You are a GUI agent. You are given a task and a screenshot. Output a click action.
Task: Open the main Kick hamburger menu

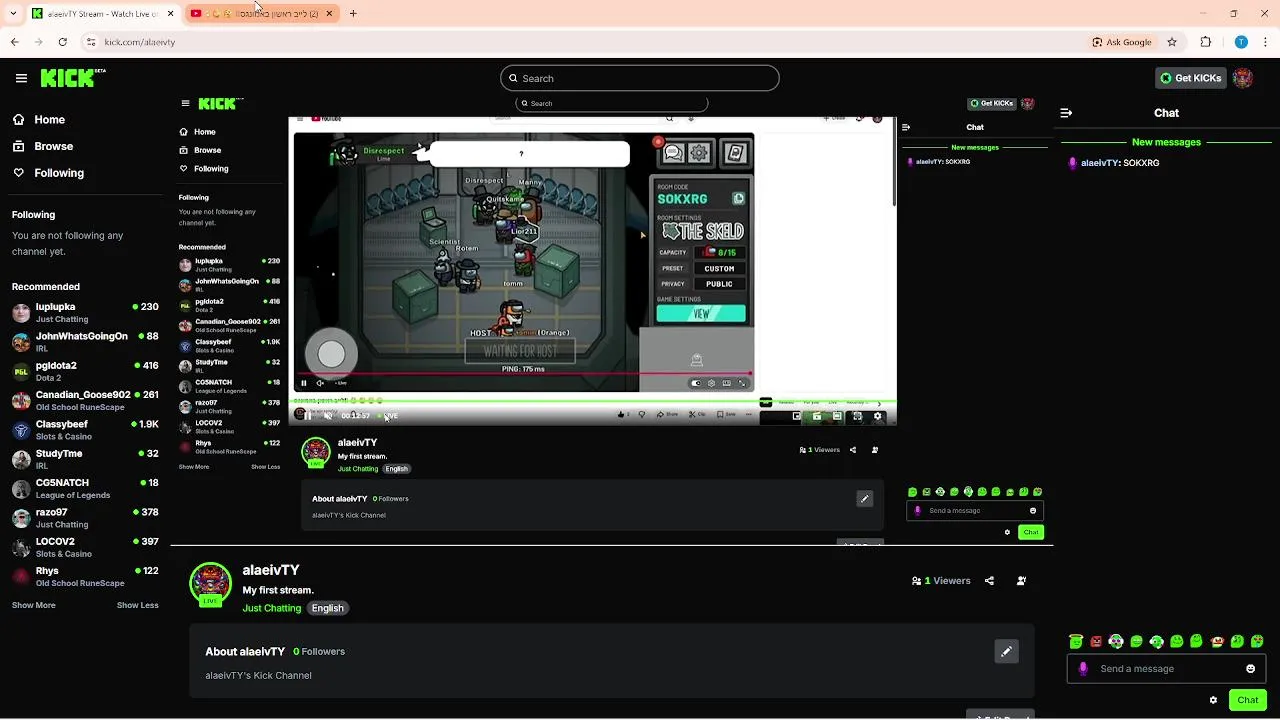[x=21, y=78]
